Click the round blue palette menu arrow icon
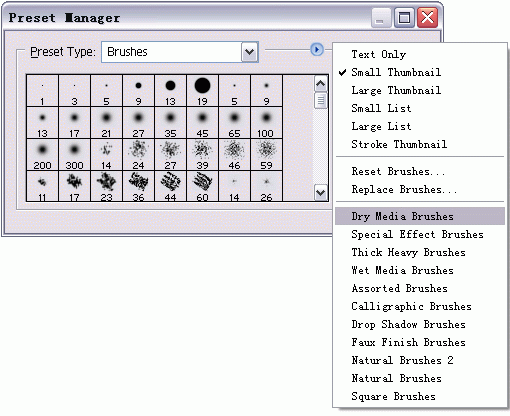The image size is (510, 416). pyautogui.click(x=317, y=50)
